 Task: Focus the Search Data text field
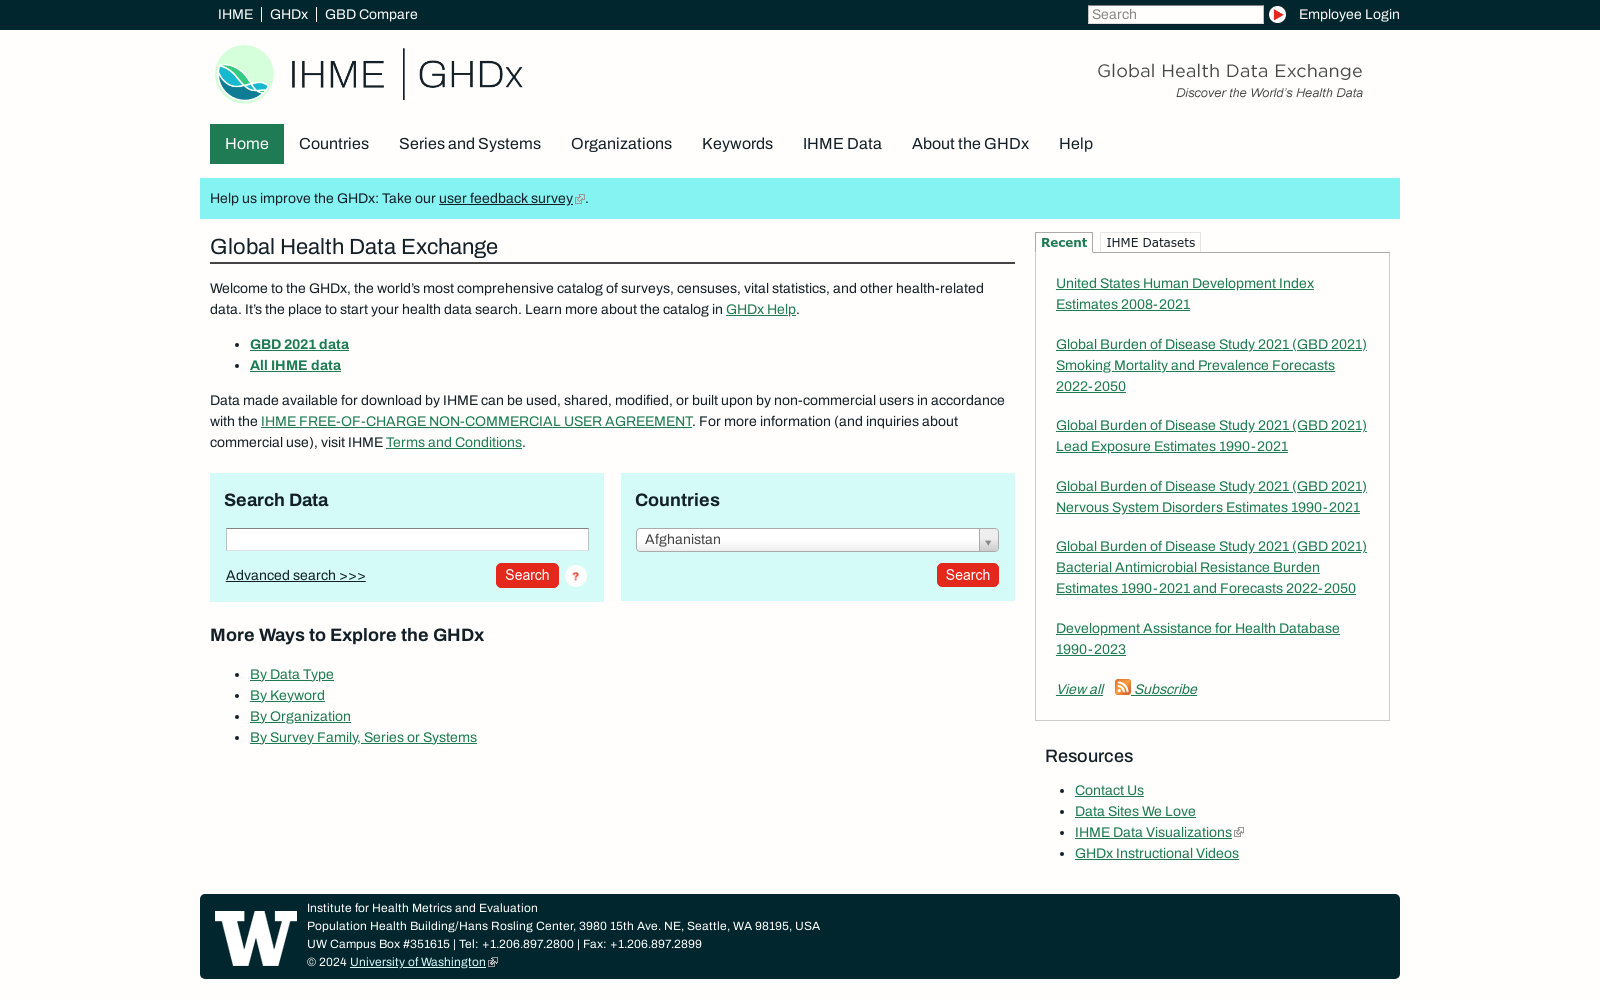(407, 540)
